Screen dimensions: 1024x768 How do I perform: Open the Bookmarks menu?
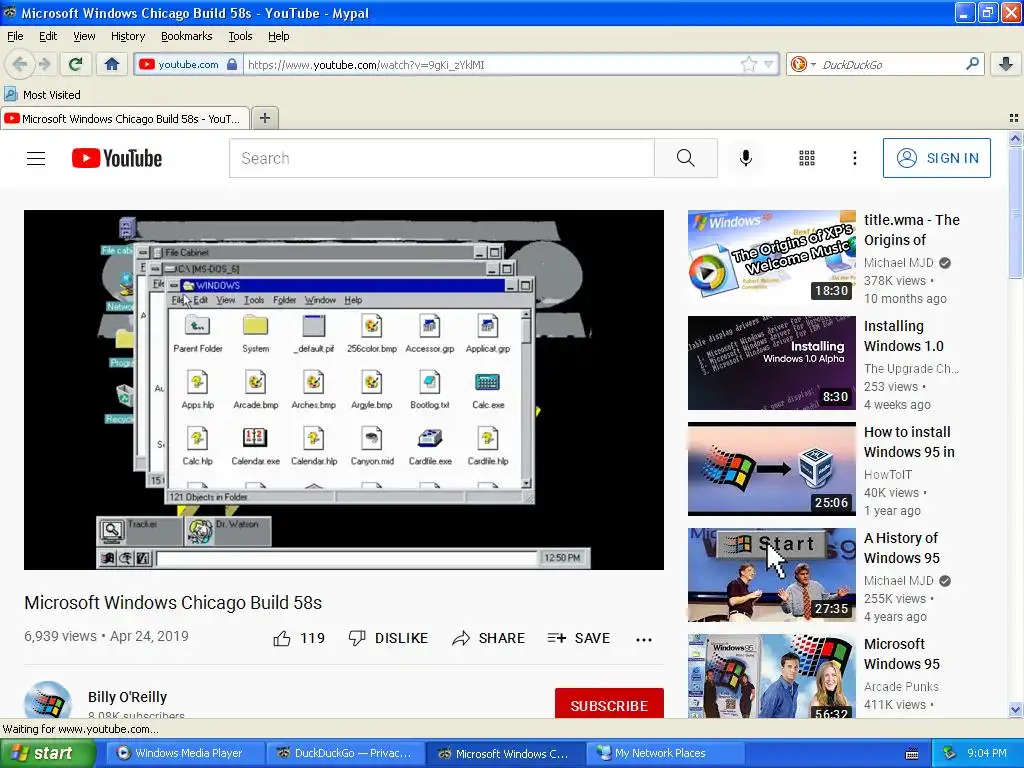[x=187, y=37]
